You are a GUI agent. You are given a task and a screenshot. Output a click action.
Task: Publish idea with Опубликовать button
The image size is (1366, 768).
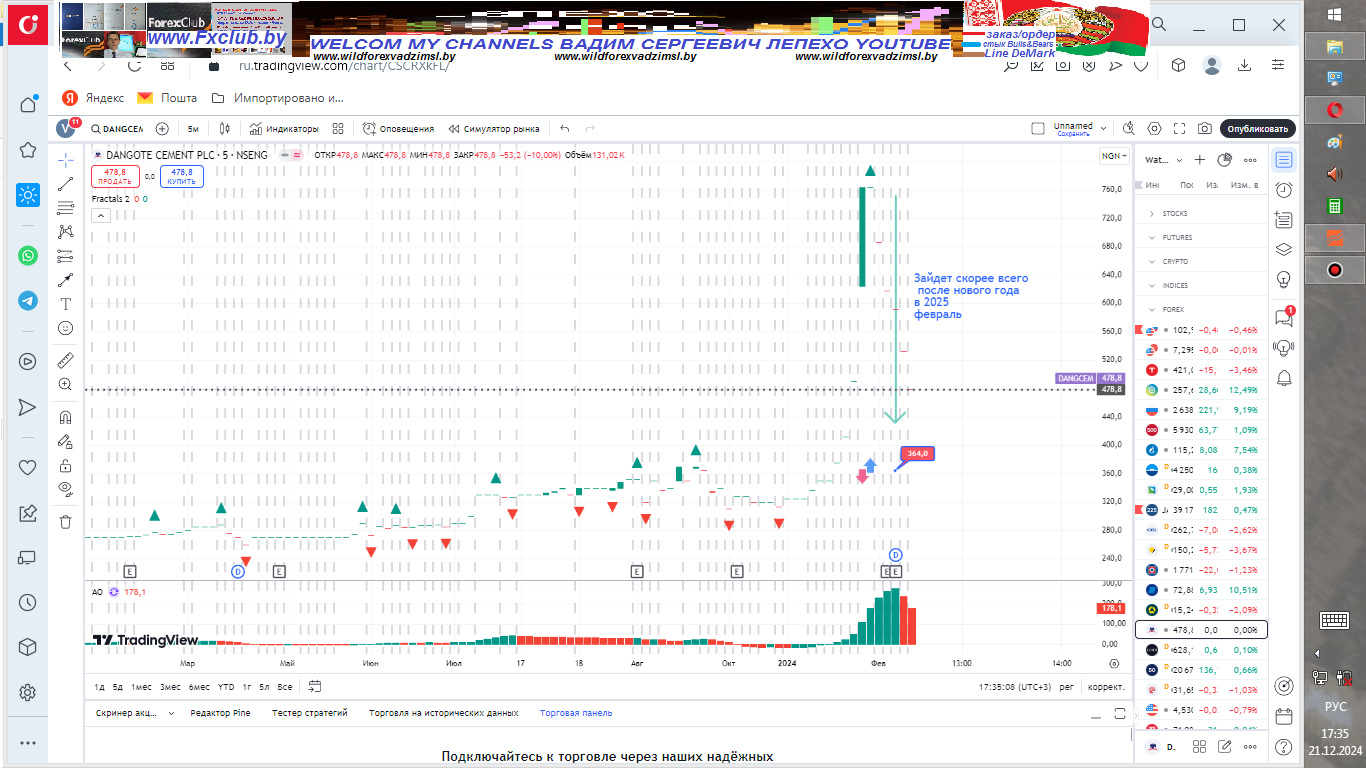(x=1258, y=129)
